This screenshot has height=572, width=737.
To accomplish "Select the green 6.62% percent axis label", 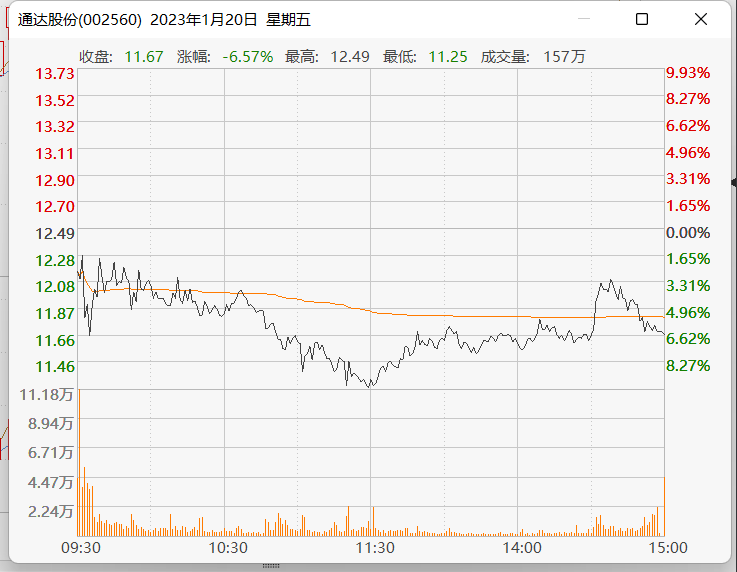I will 688,338.
